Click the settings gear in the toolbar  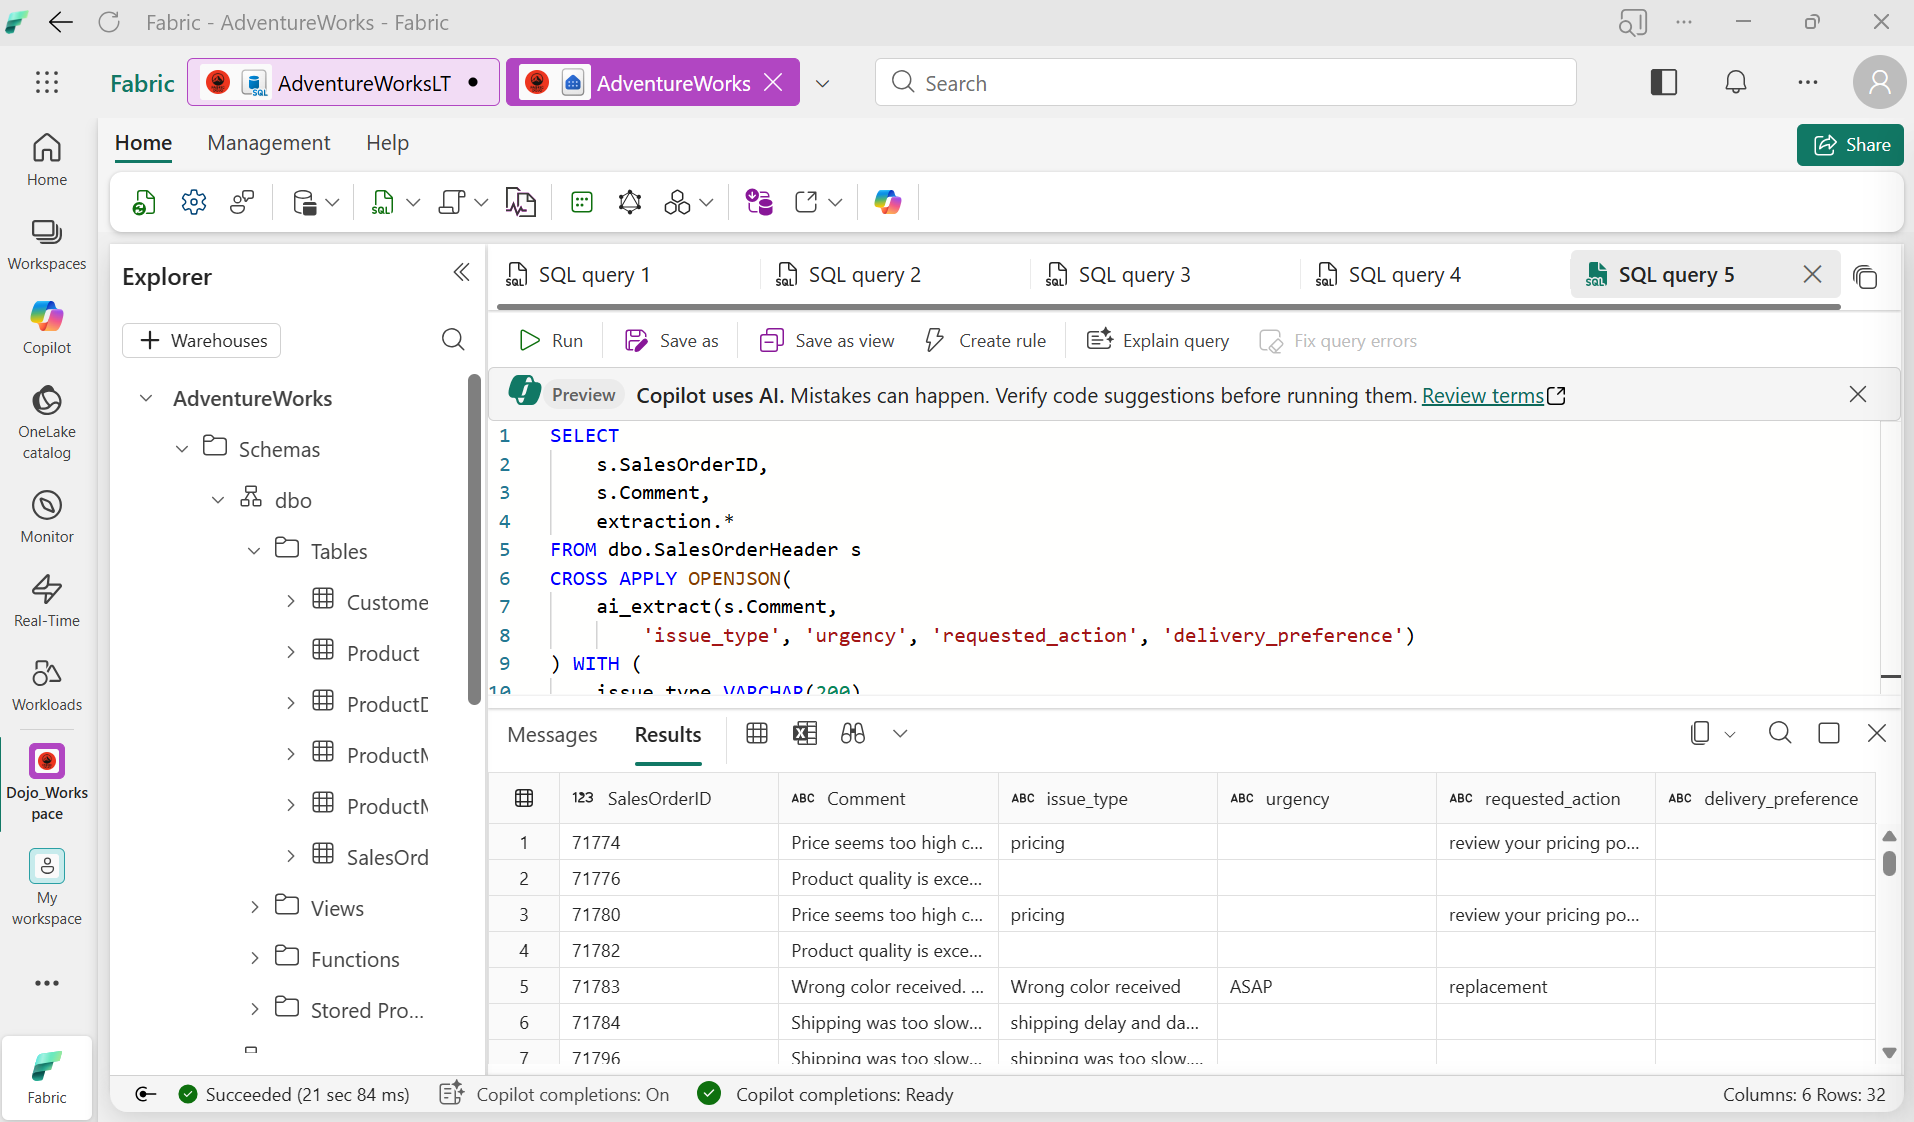coord(193,202)
